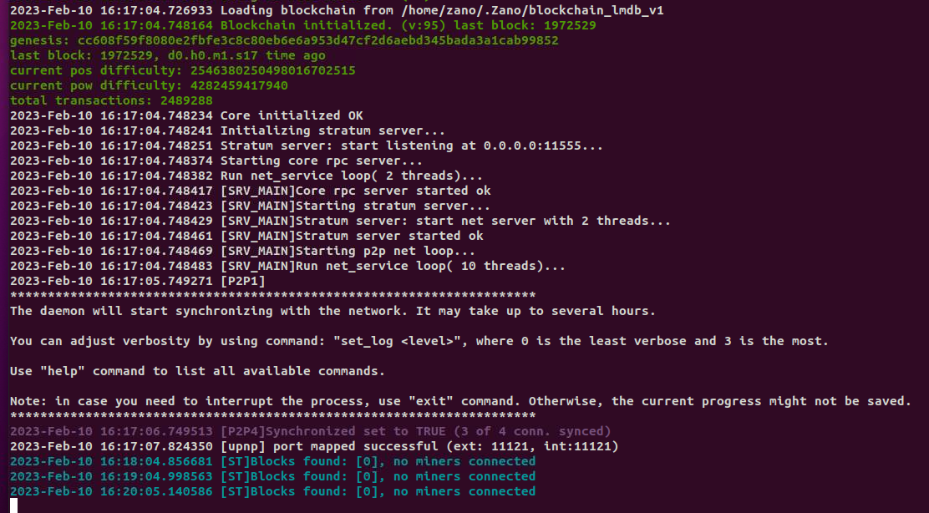Click the "help" command hint line
The height and width of the screenshot is (513, 929).
click(197, 371)
